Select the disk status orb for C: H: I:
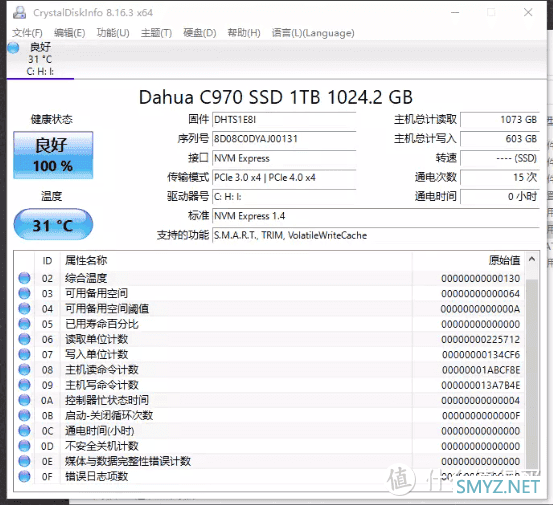This screenshot has height=506, width=553. (x=14, y=48)
